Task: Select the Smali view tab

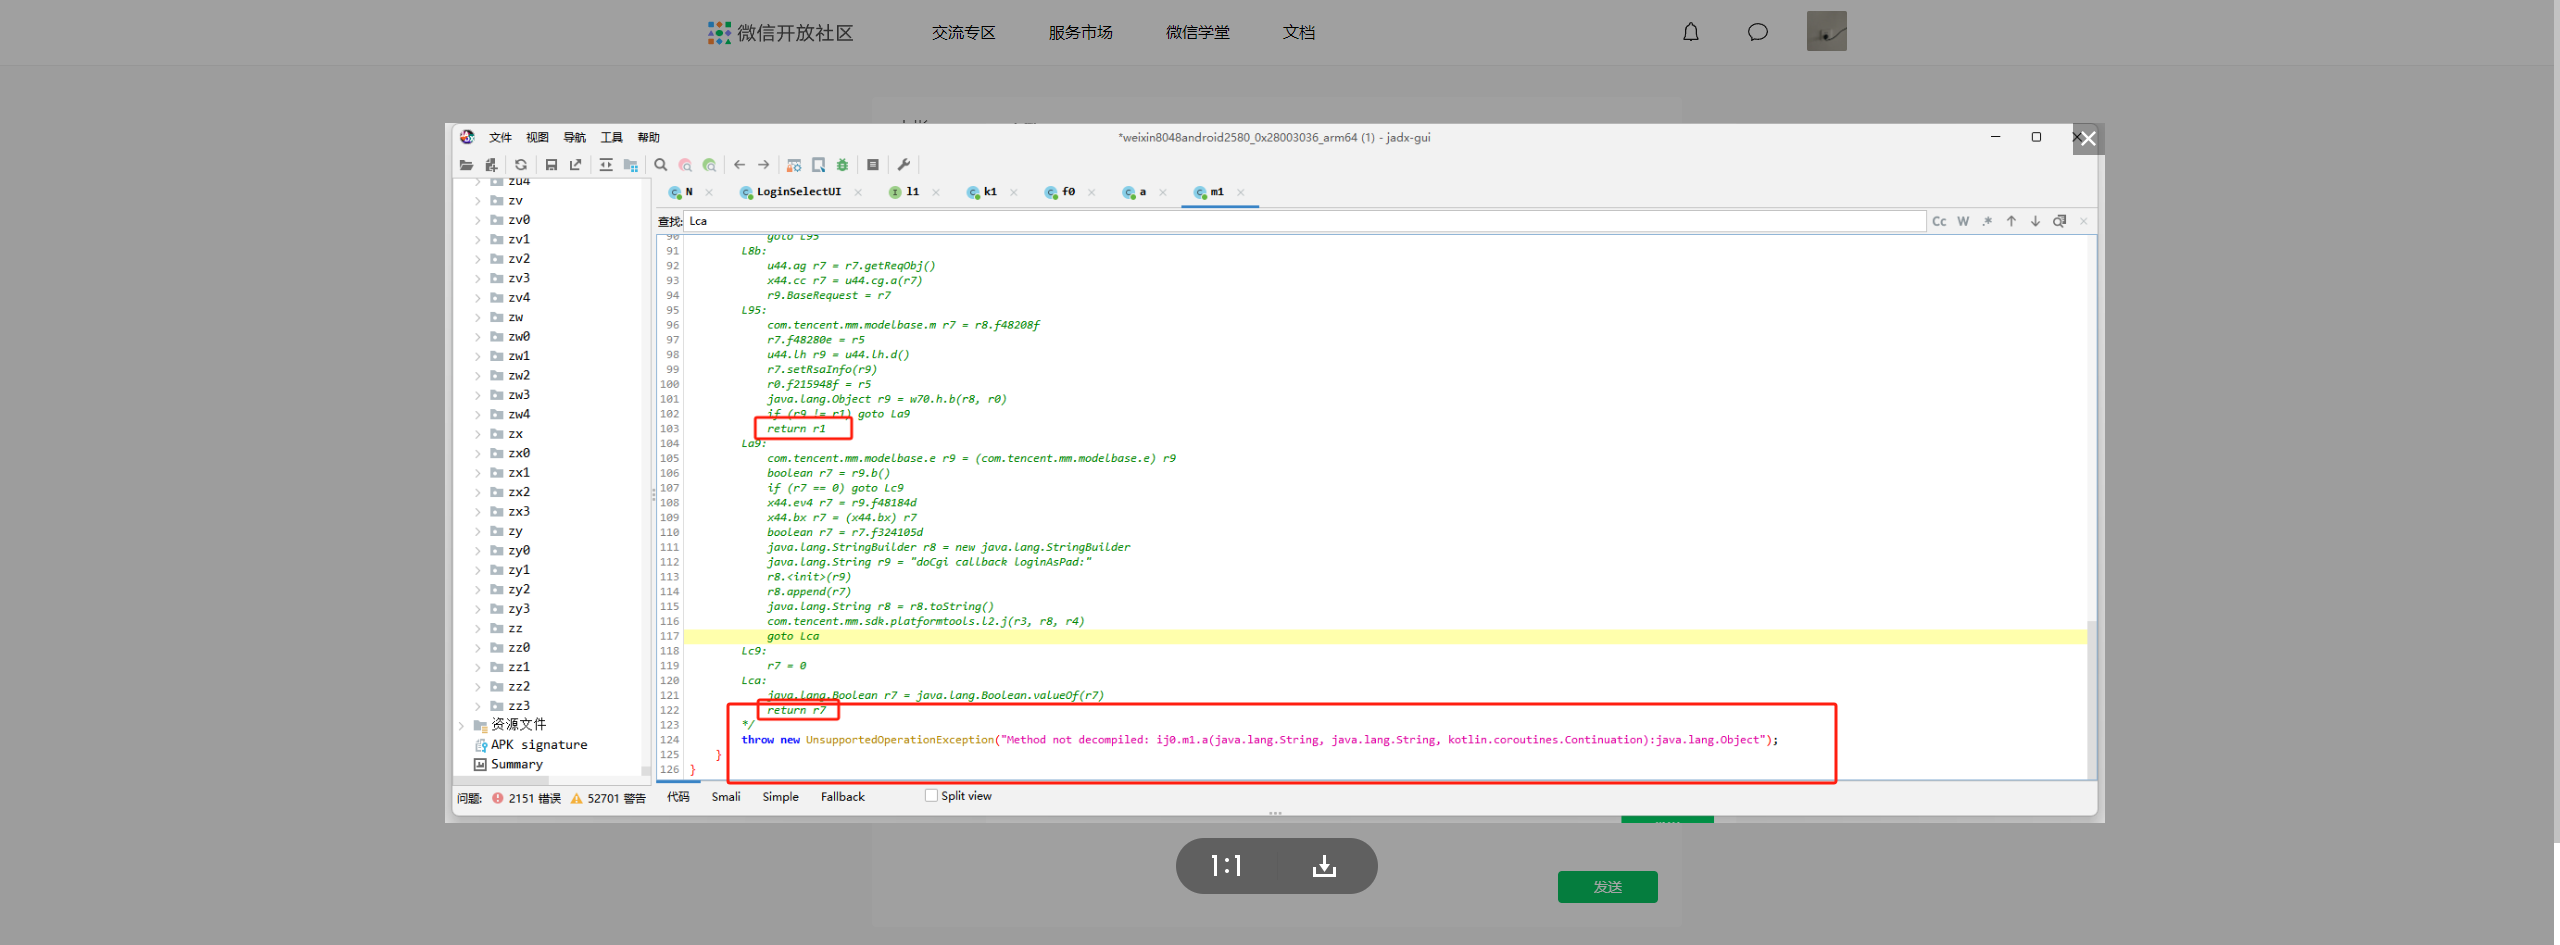Action: (726, 797)
